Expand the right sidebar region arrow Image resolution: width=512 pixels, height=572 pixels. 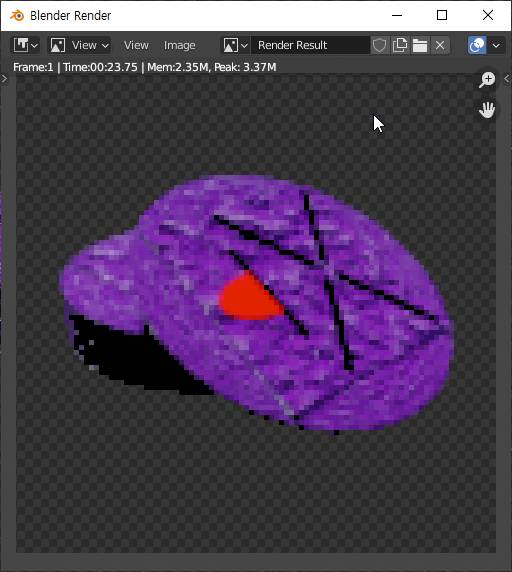(507, 78)
